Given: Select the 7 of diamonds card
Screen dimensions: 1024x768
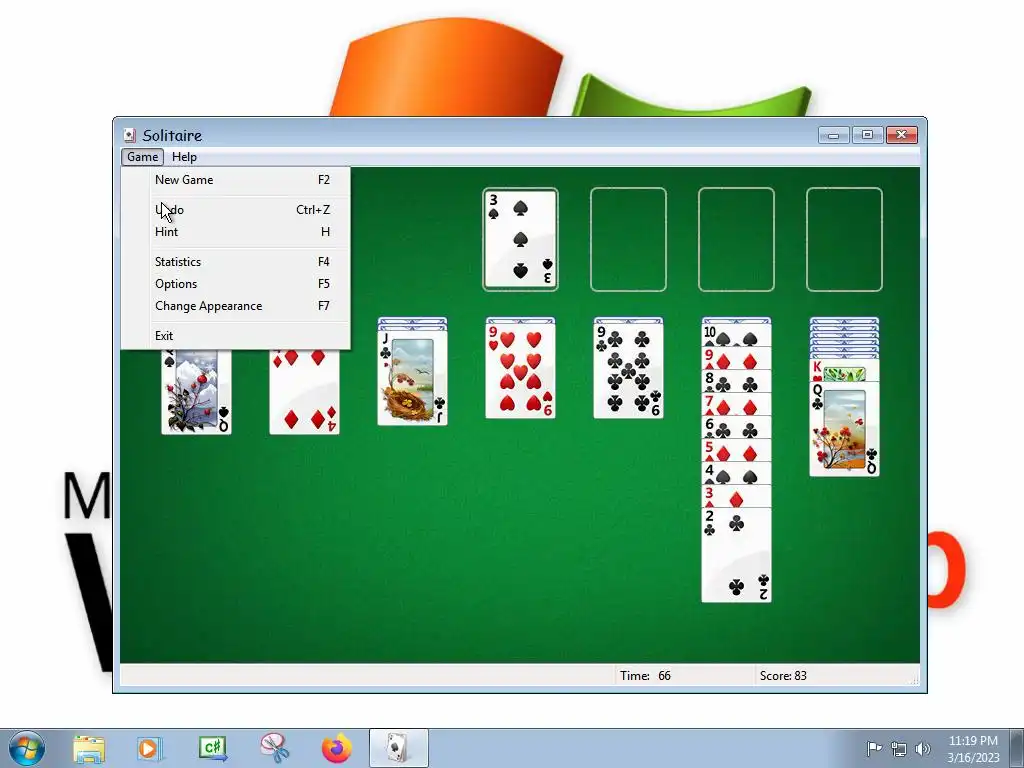Looking at the screenshot, I should (736, 404).
